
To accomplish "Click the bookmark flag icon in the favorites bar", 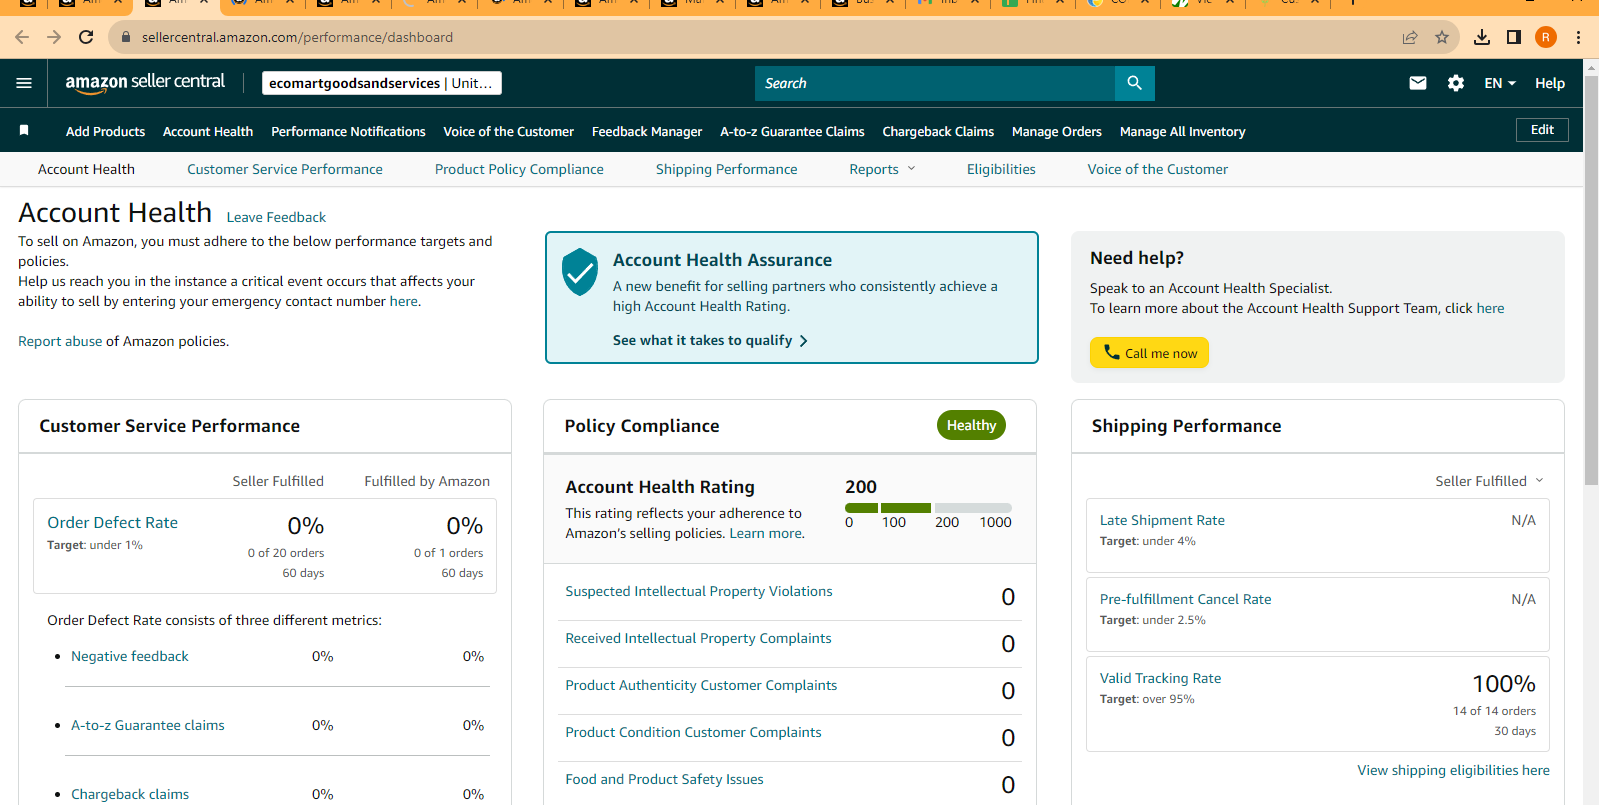I will tap(24, 131).
